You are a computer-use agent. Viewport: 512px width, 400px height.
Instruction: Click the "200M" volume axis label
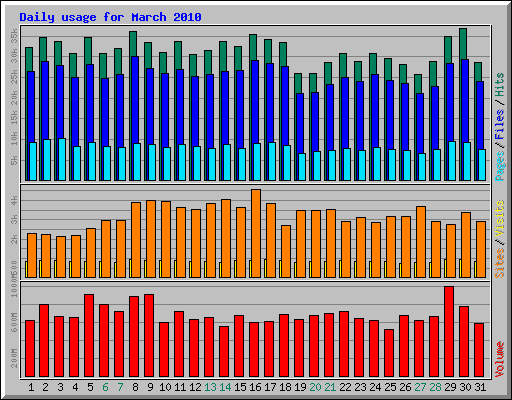pyautogui.click(x=14, y=358)
